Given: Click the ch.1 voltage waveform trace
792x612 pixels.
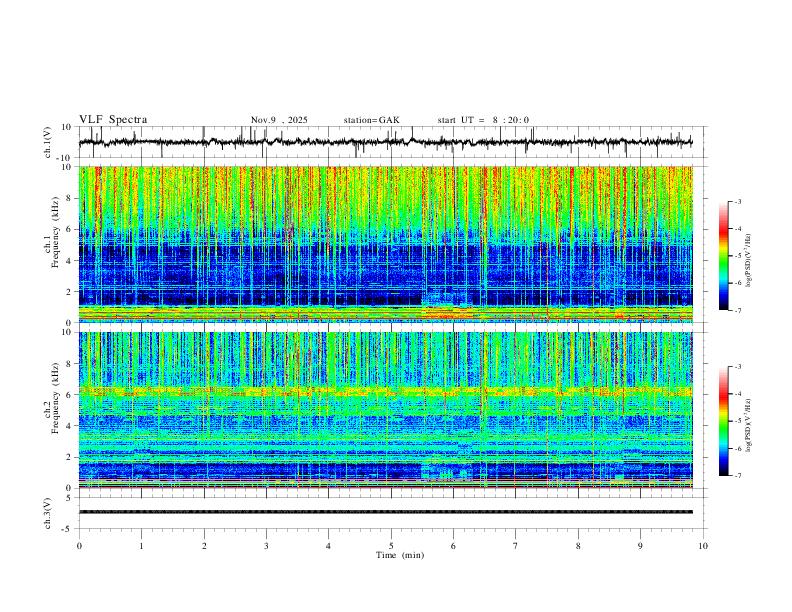Looking at the screenshot, I should pos(385,142).
